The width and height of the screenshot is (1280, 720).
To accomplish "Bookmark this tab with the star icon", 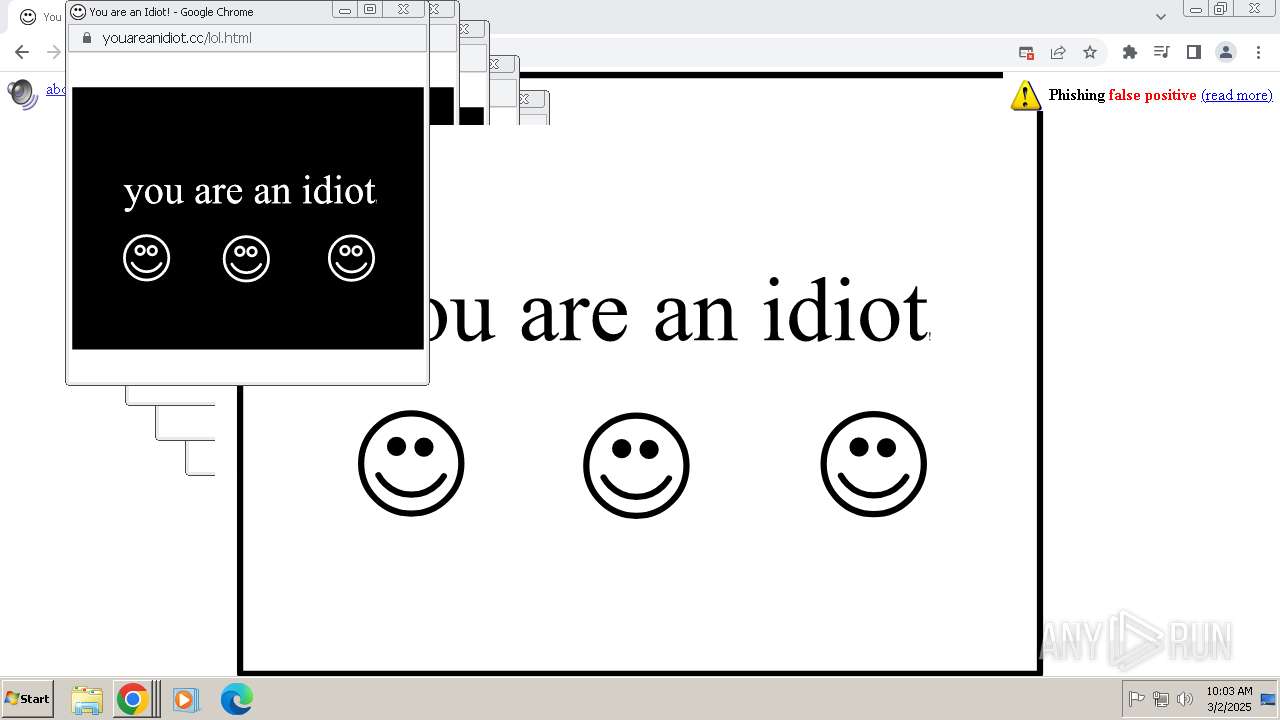I will click(1090, 53).
